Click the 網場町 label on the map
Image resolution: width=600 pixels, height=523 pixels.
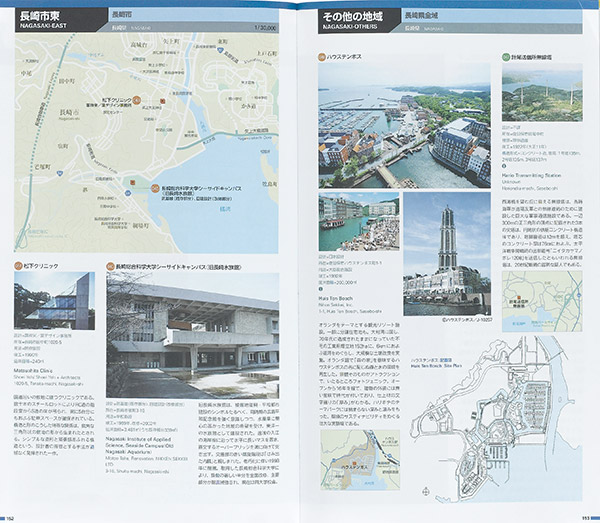coord(140,226)
